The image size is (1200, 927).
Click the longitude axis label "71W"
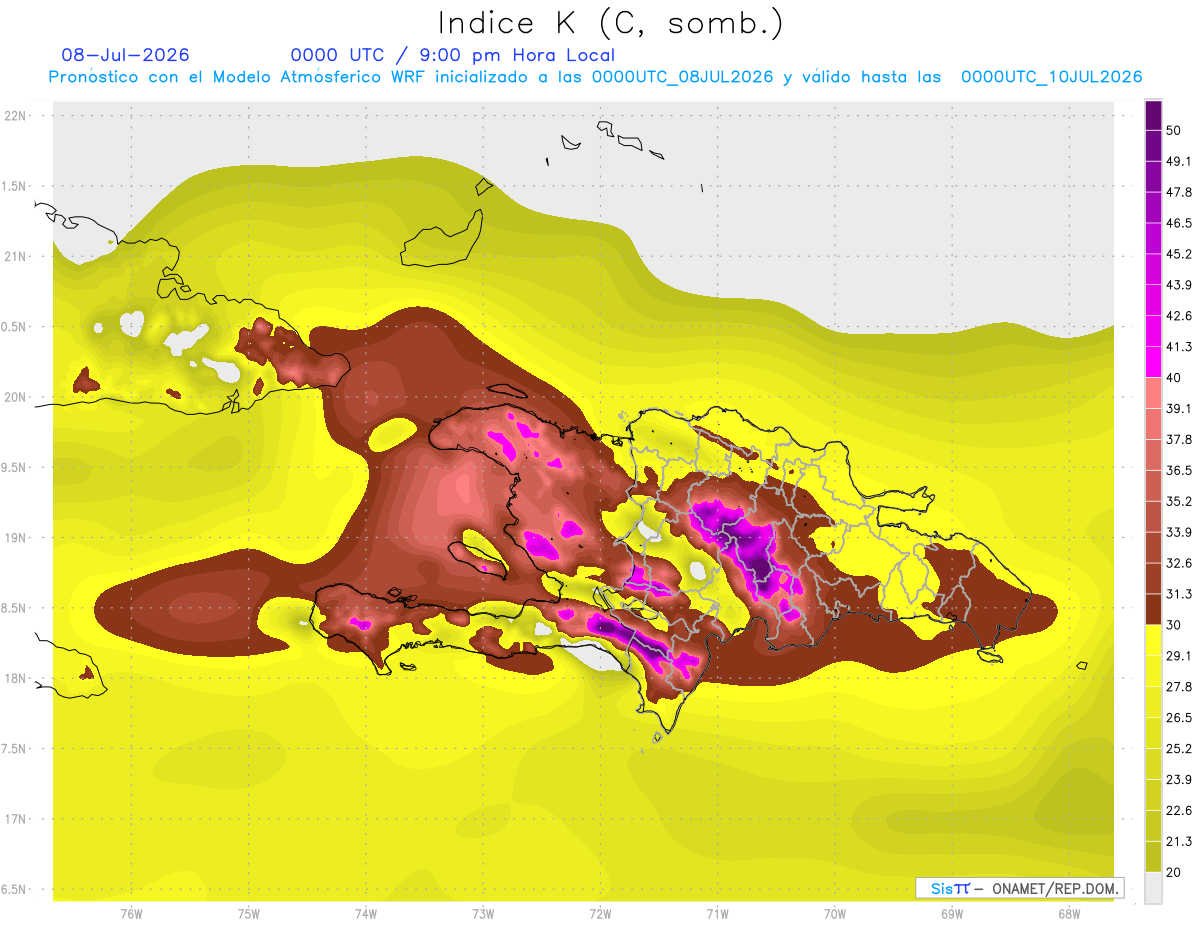click(717, 914)
